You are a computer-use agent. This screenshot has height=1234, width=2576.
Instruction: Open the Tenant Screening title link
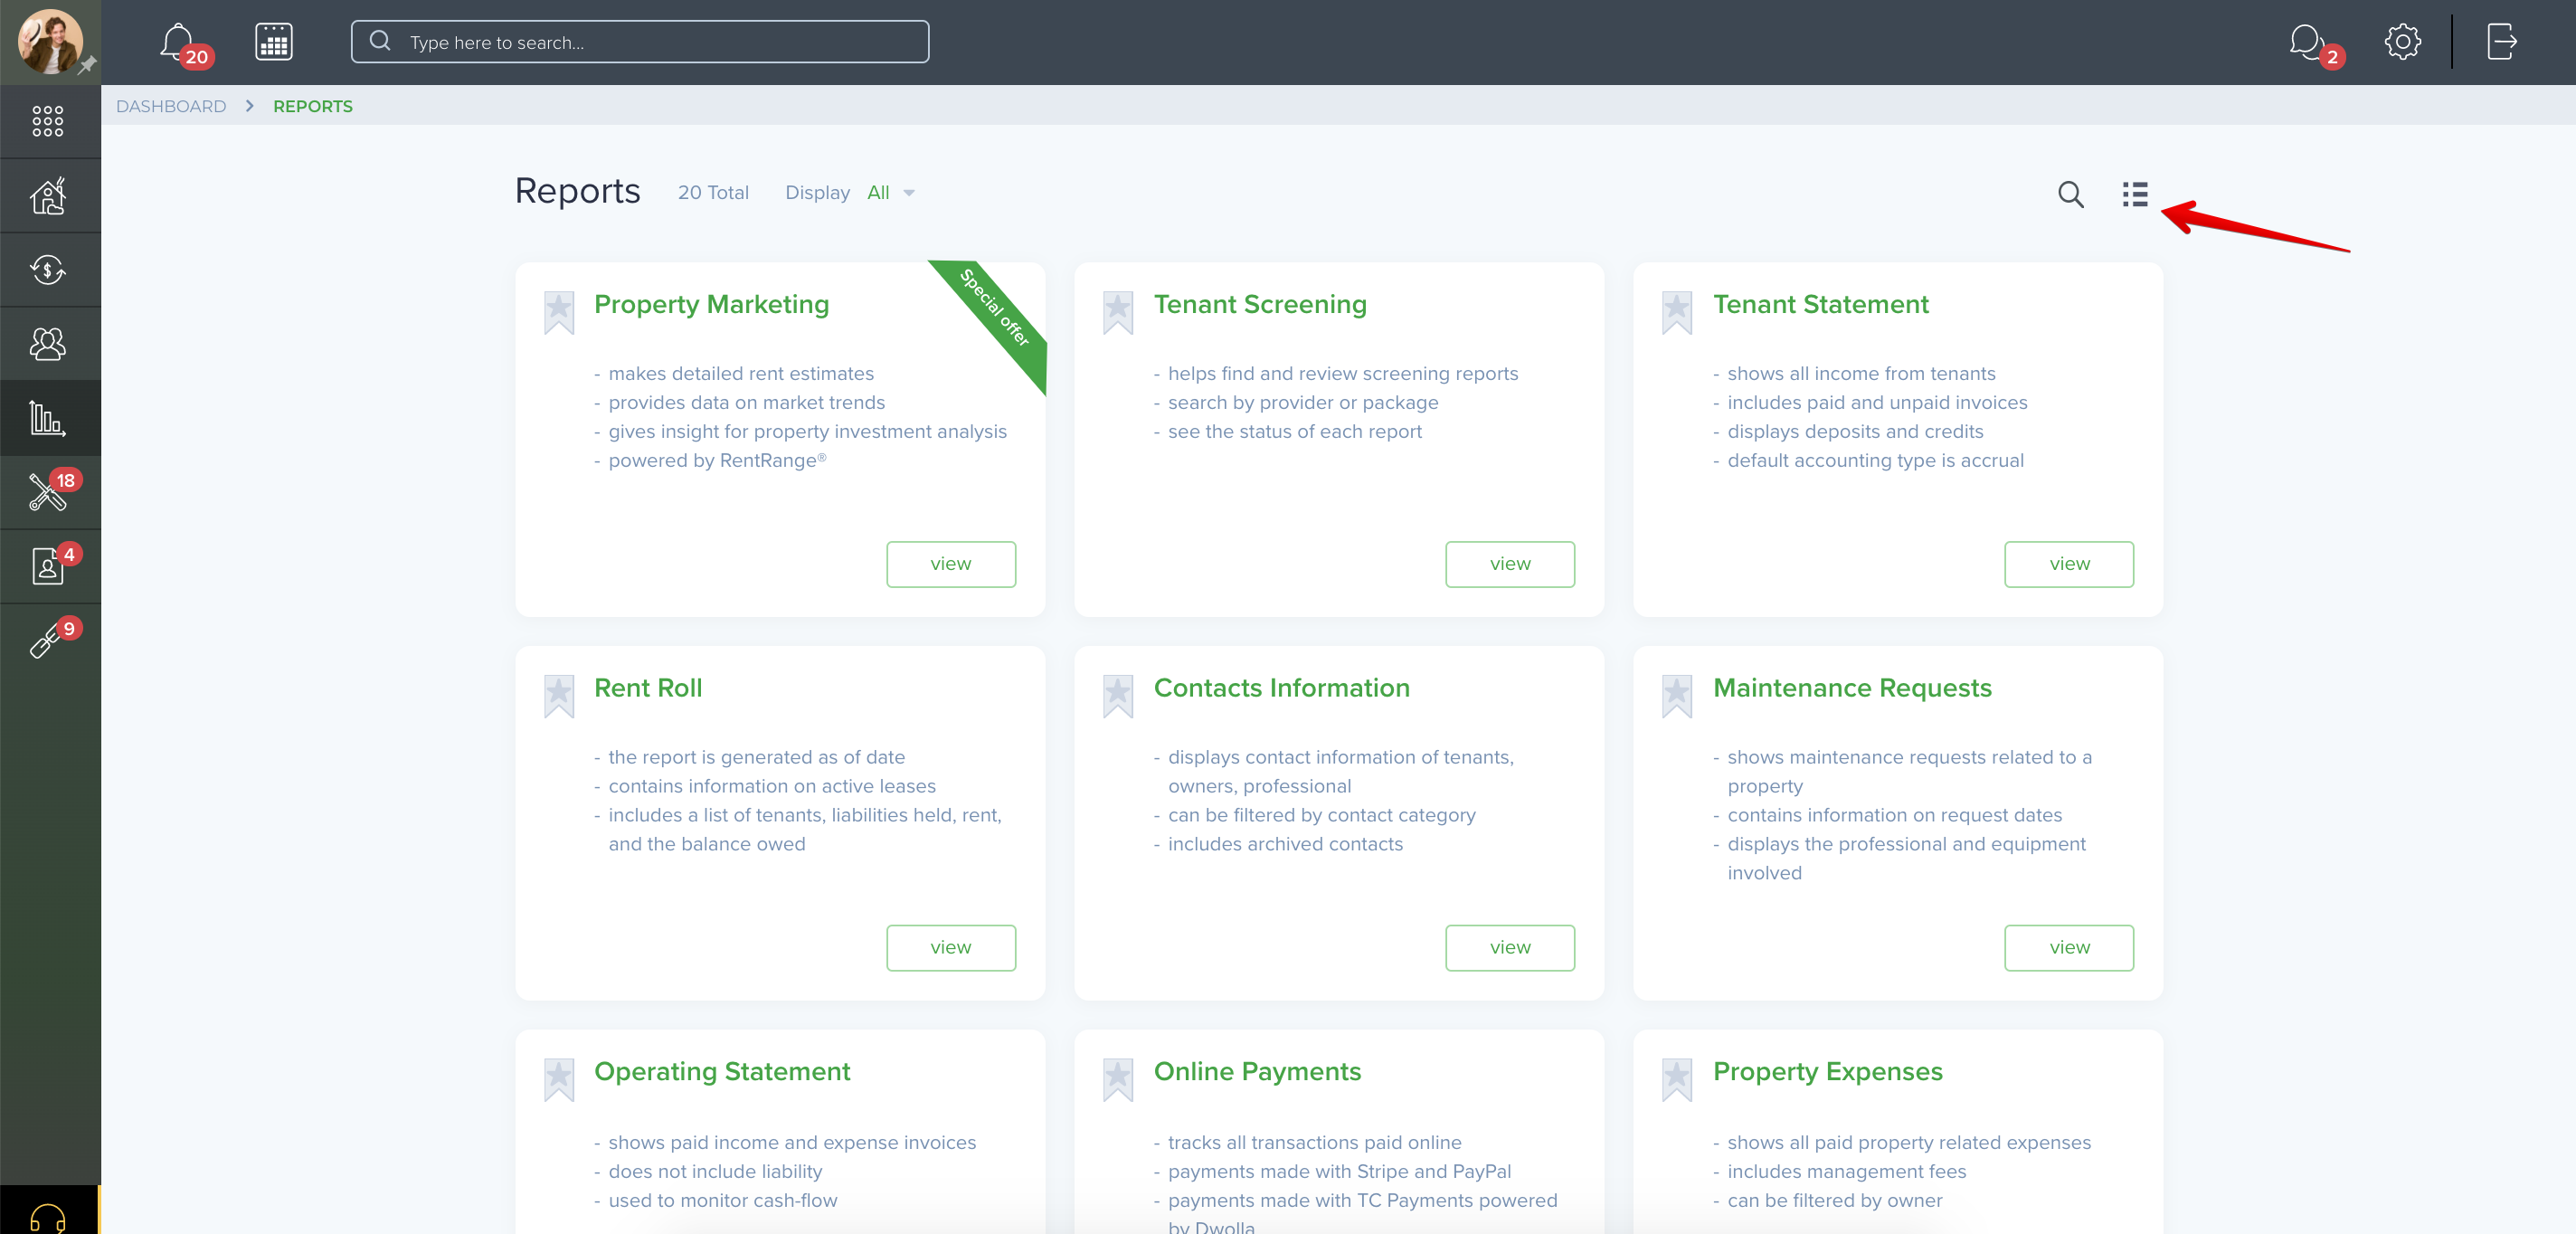click(x=1260, y=304)
